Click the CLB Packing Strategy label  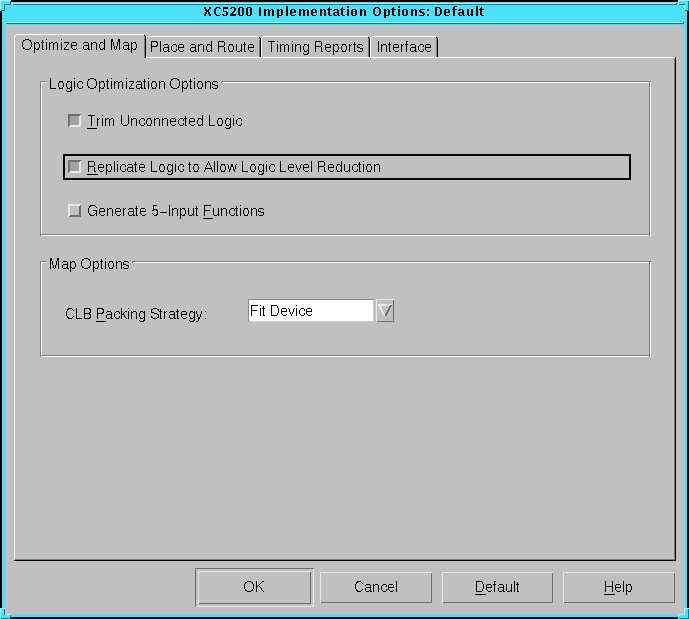pyautogui.click(x=136, y=314)
